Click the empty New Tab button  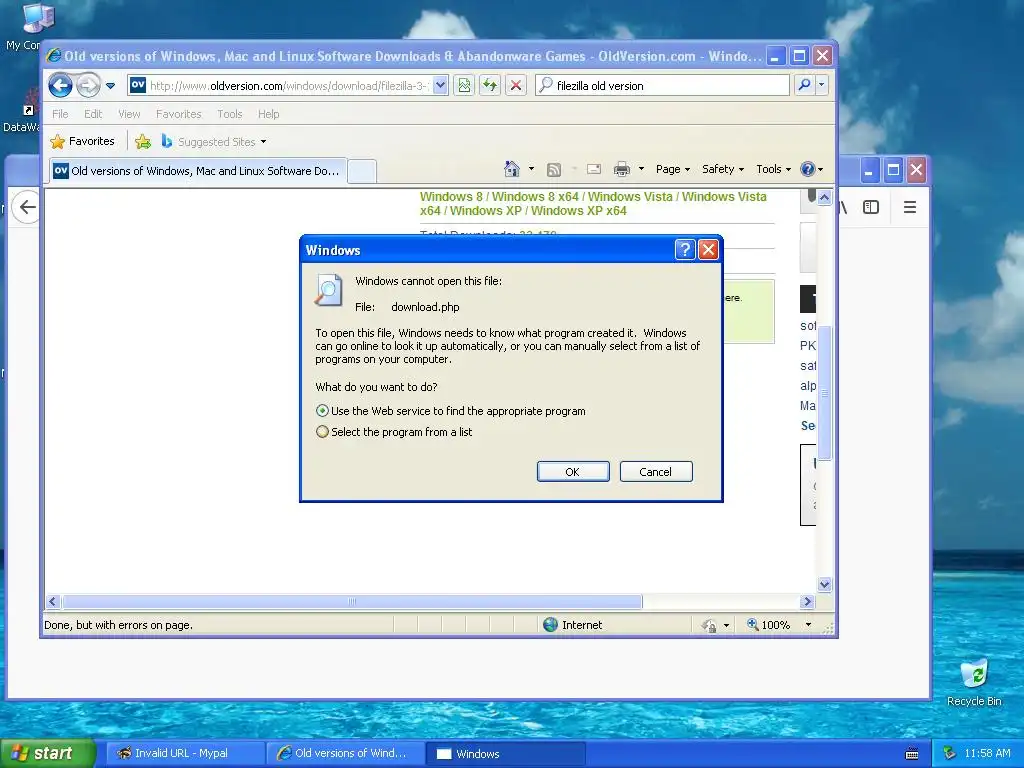pyautogui.click(x=361, y=172)
